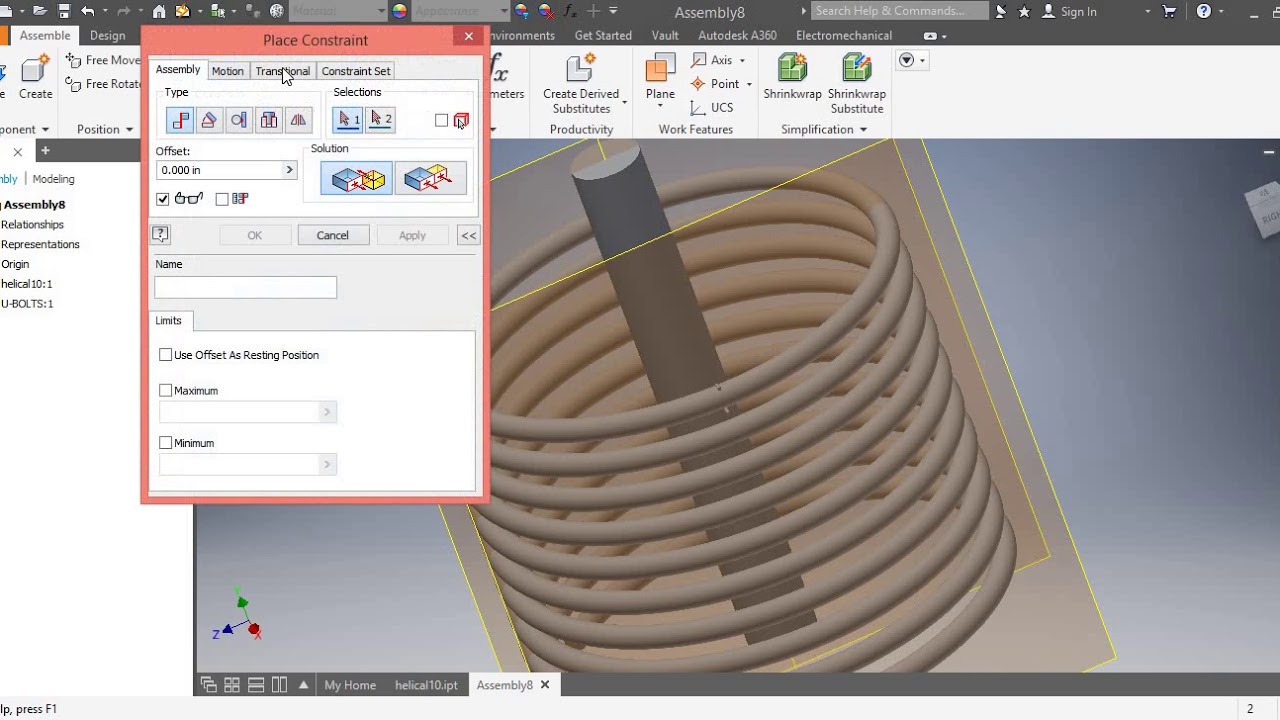The width and height of the screenshot is (1280, 720).
Task: Click the Plane work feature
Action: click(660, 77)
